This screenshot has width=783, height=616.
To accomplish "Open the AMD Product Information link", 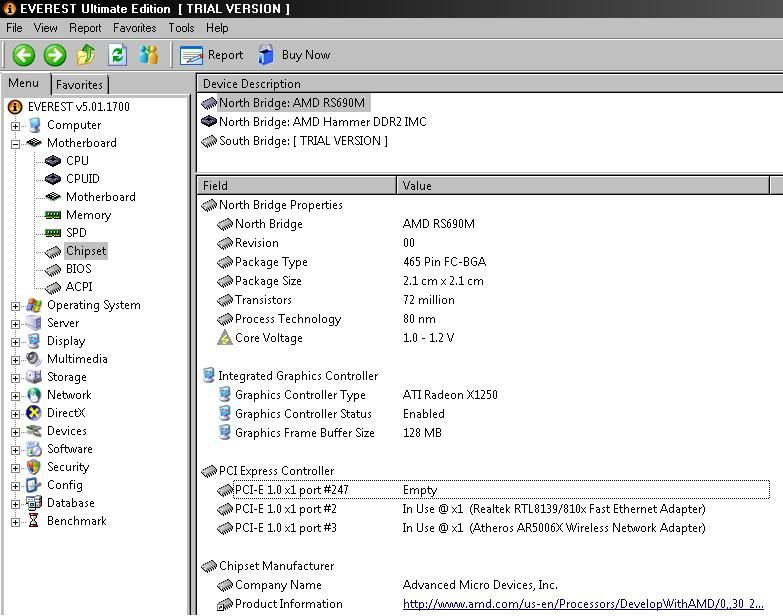I will coord(583,604).
